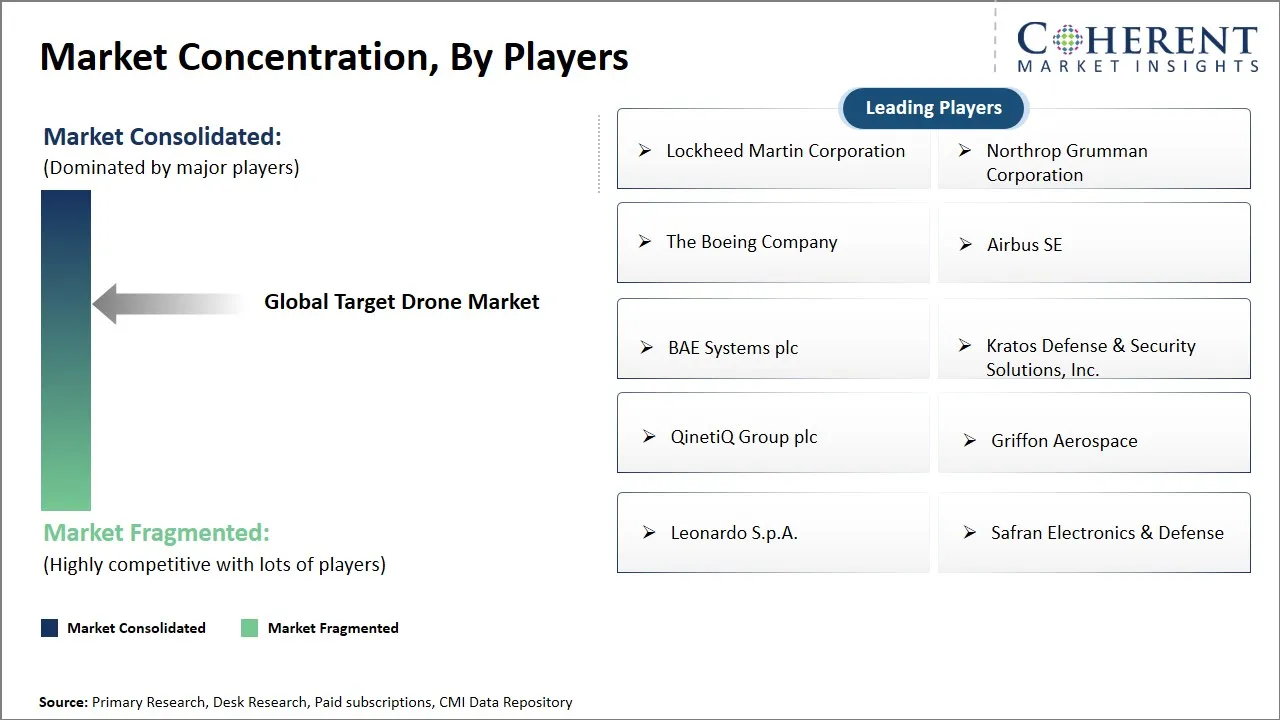The width and height of the screenshot is (1280, 720).
Task: Click the vertical market concentration gradient bar
Action: pyautogui.click(x=66, y=350)
